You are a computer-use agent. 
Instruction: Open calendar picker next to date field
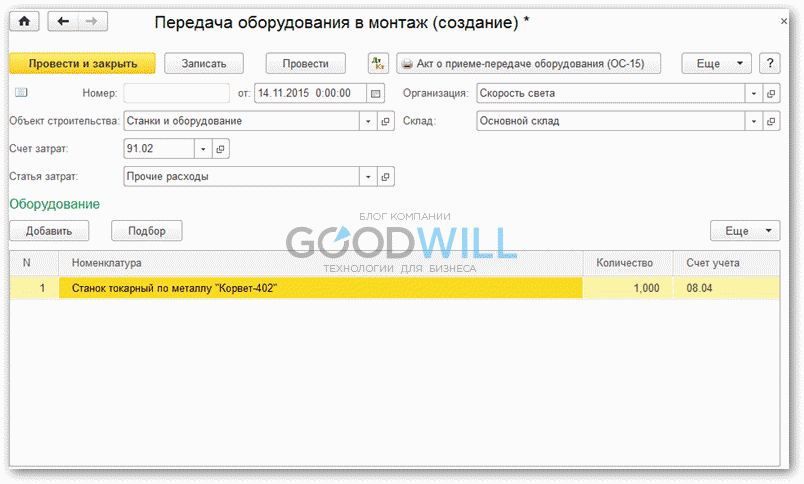(376, 93)
